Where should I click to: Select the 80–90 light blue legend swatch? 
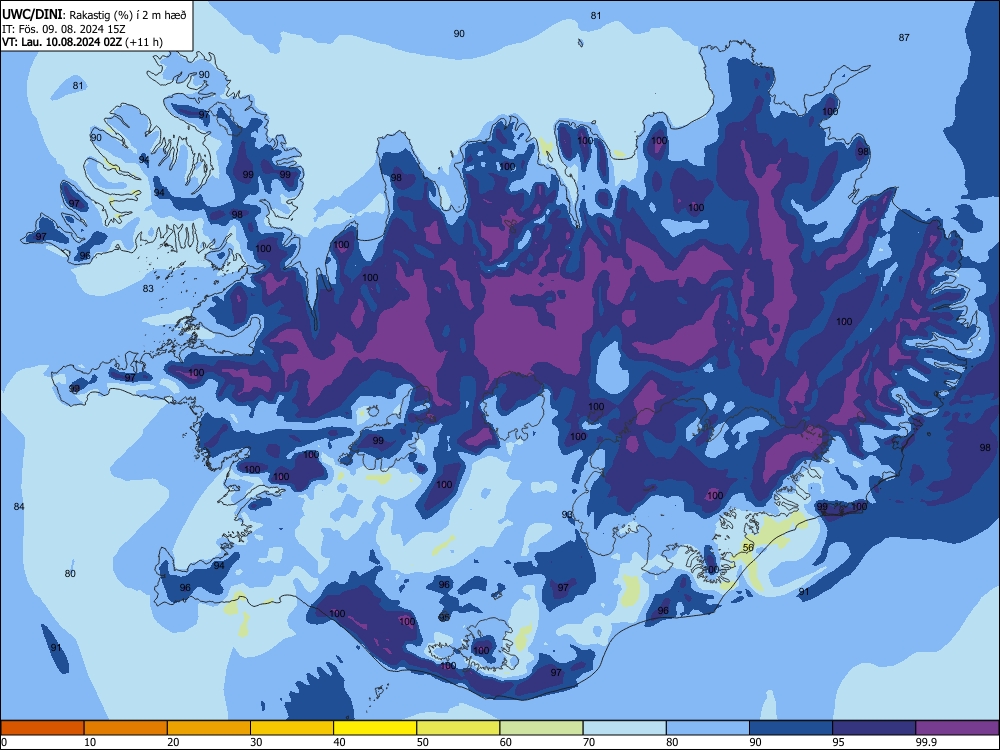click(x=708, y=728)
